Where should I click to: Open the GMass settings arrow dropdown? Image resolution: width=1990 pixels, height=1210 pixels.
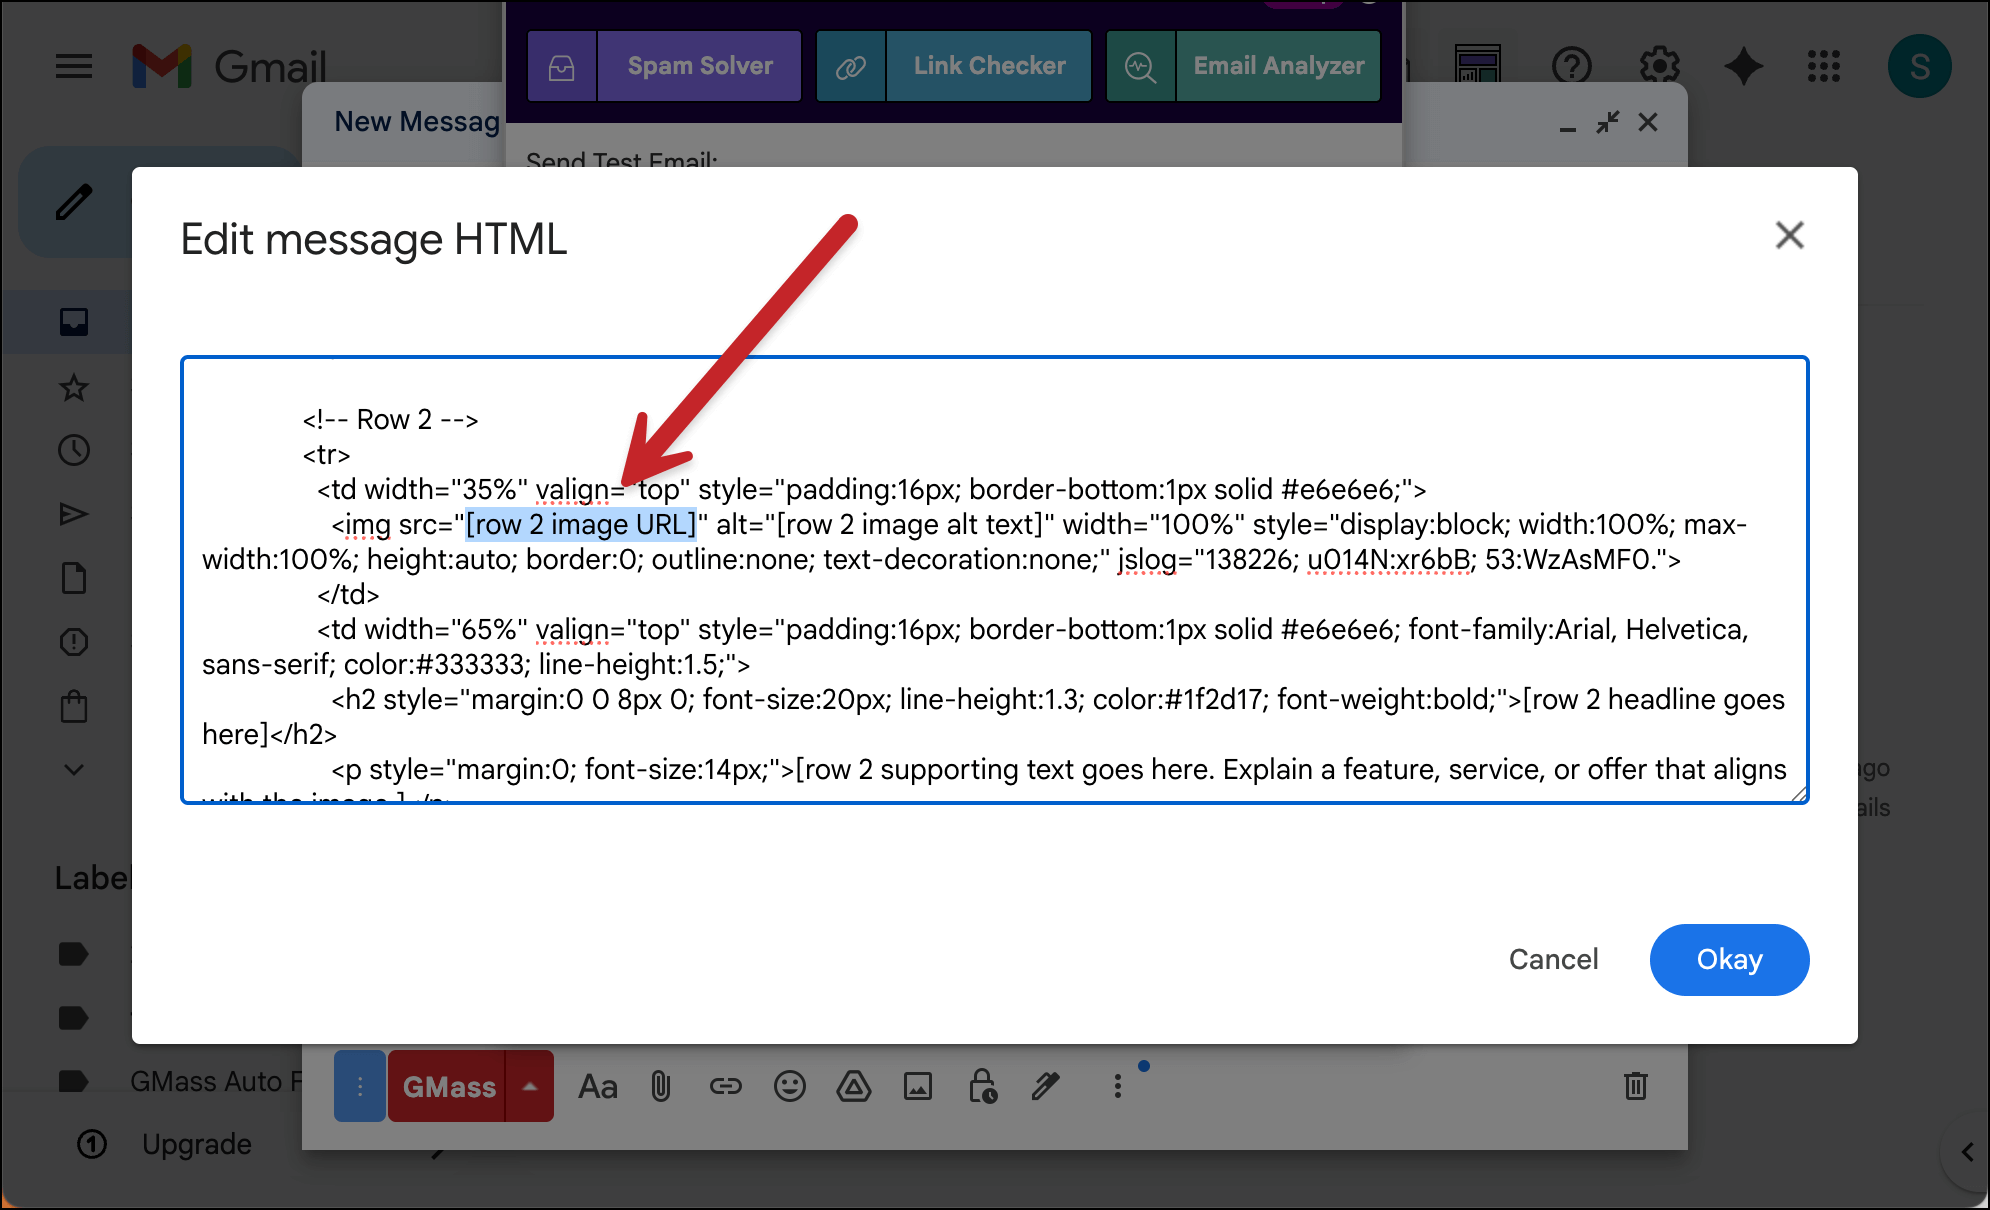pos(530,1086)
